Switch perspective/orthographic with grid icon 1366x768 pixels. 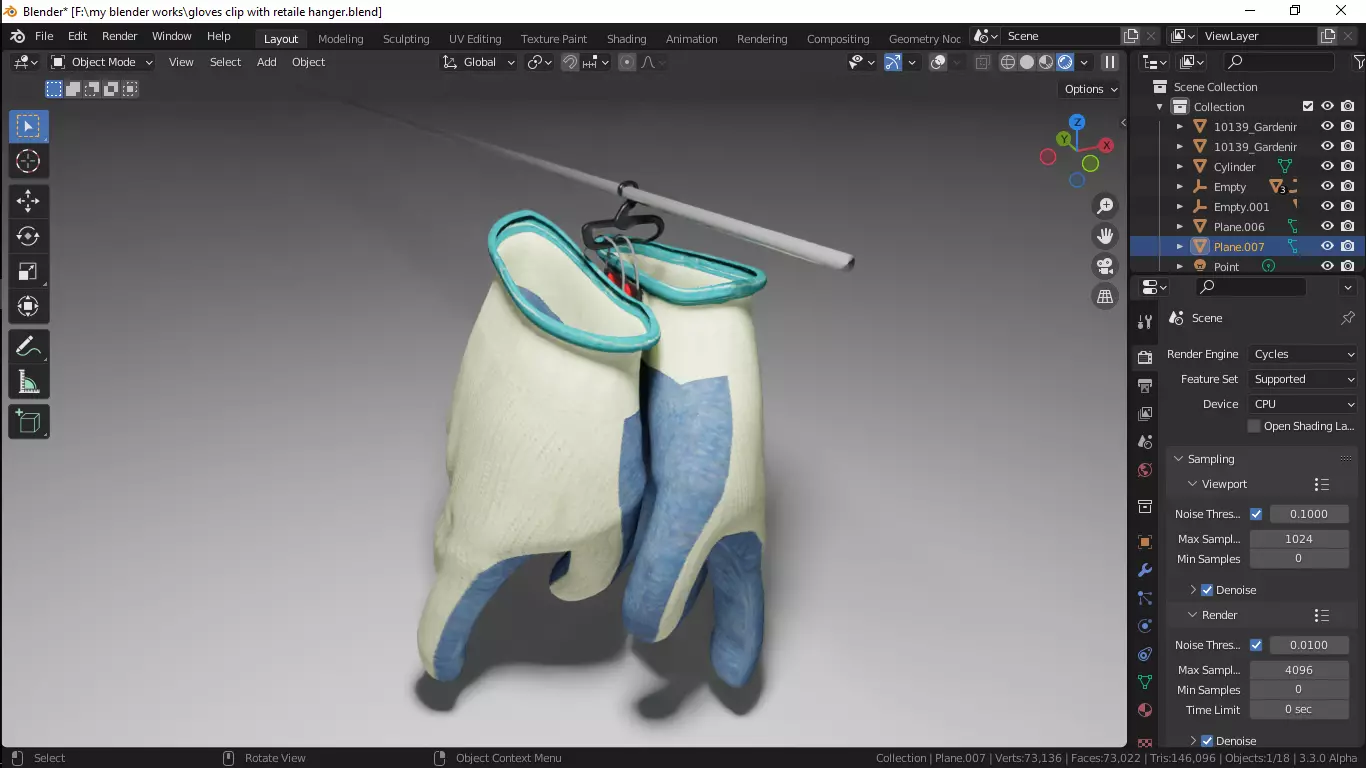point(1105,296)
